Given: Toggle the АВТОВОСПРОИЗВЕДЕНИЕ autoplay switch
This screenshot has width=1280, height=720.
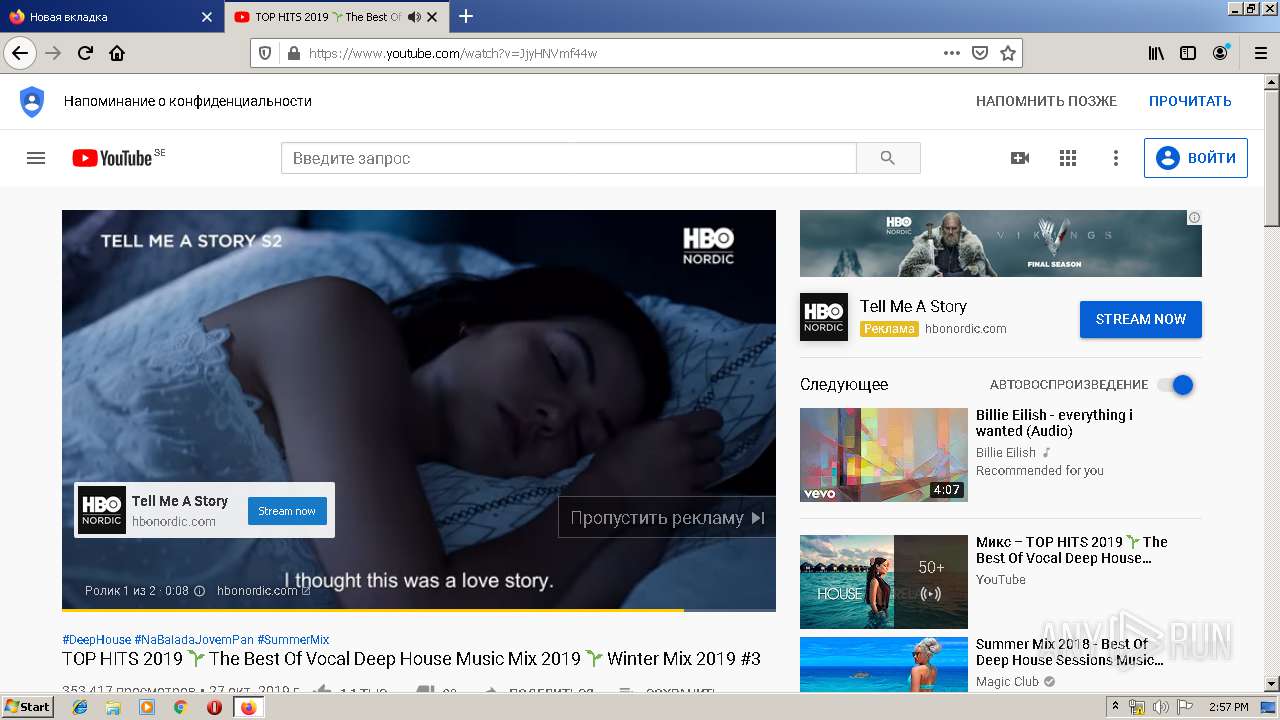Looking at the screenshot, I should click(1176, 385).
